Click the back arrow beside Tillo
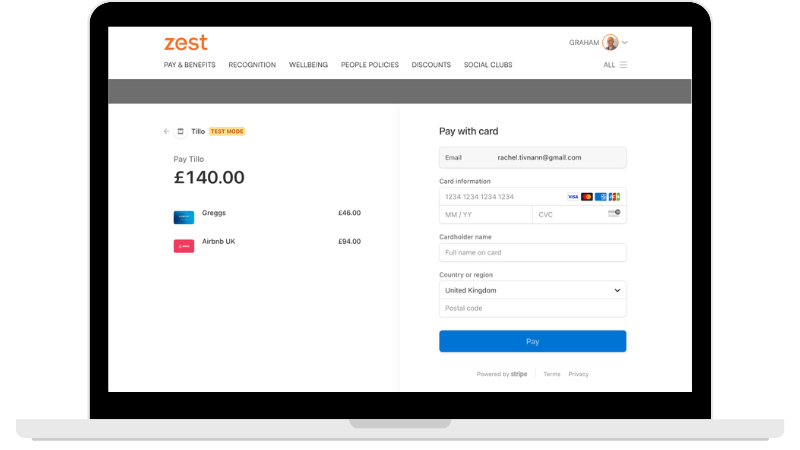 (167, 132)
